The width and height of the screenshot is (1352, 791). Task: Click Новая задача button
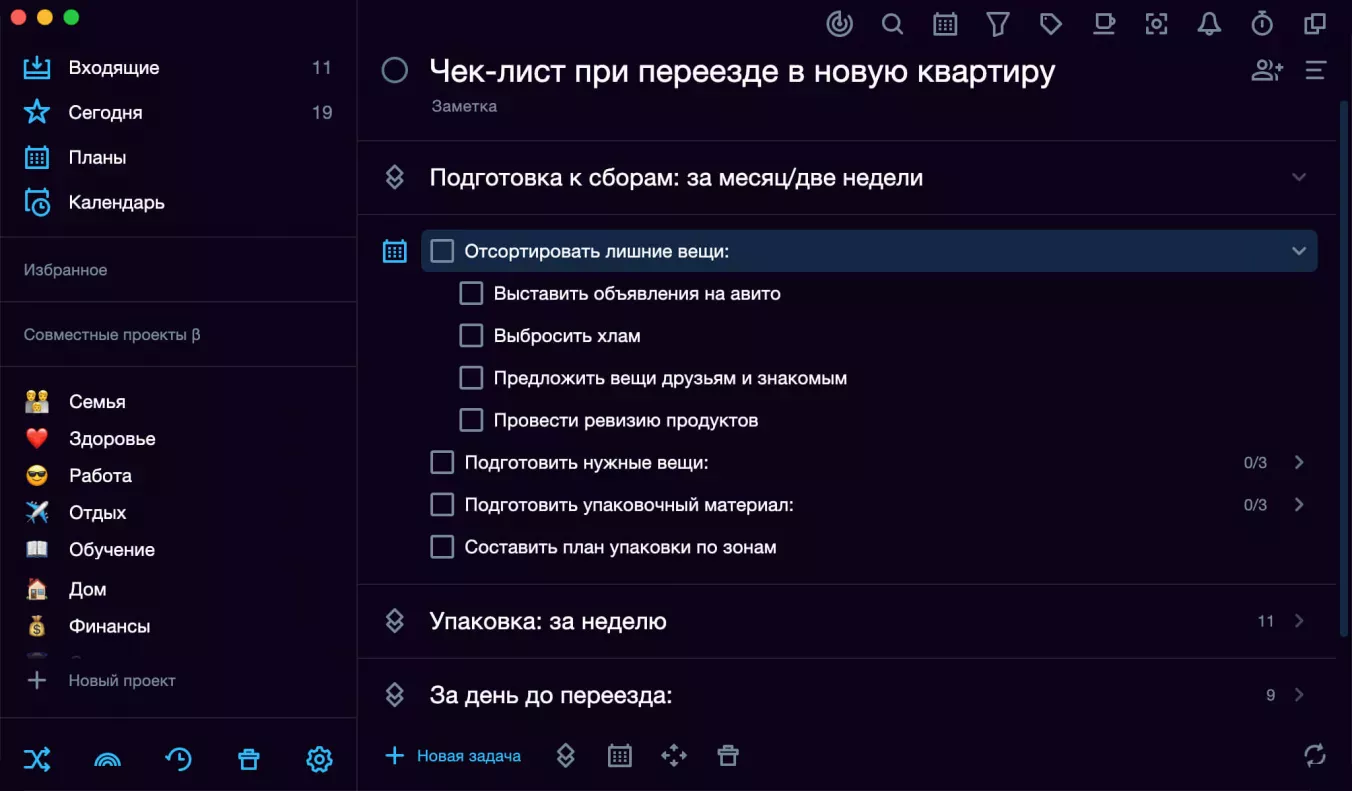pyautogui.click(x=453, y=756)
